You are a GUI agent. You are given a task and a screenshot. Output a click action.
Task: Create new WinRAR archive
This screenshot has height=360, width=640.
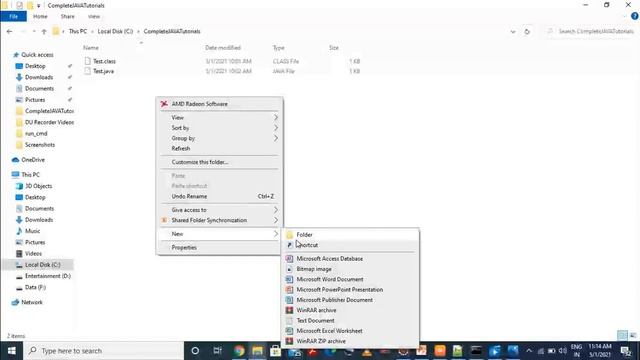click(x=350, y=310)
